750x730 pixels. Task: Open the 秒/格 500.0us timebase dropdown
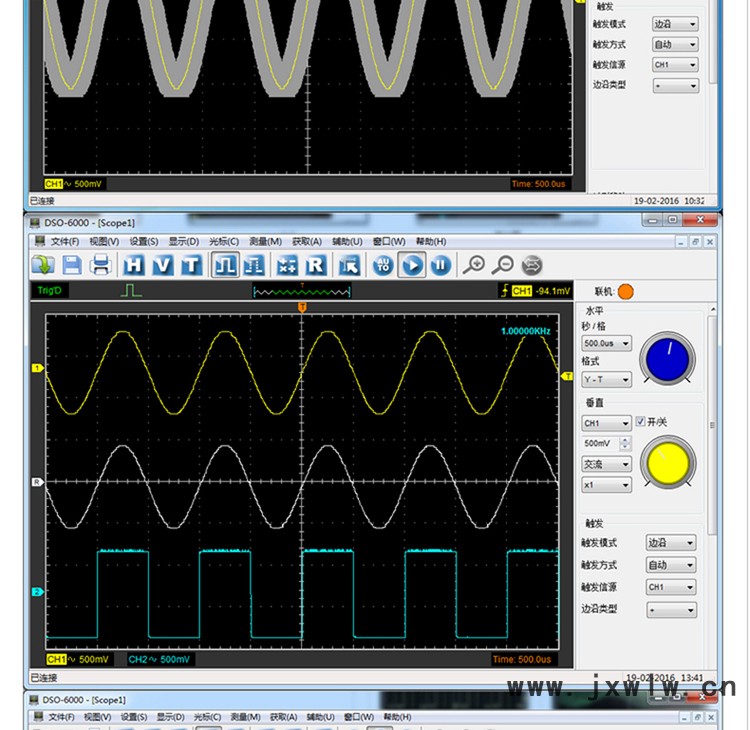click(607, 343)
